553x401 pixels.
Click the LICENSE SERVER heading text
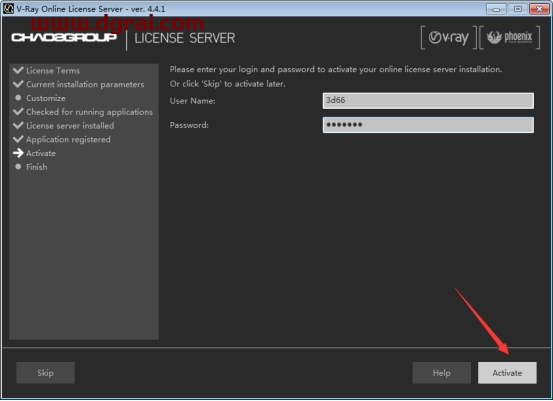(x=185, y=38)
